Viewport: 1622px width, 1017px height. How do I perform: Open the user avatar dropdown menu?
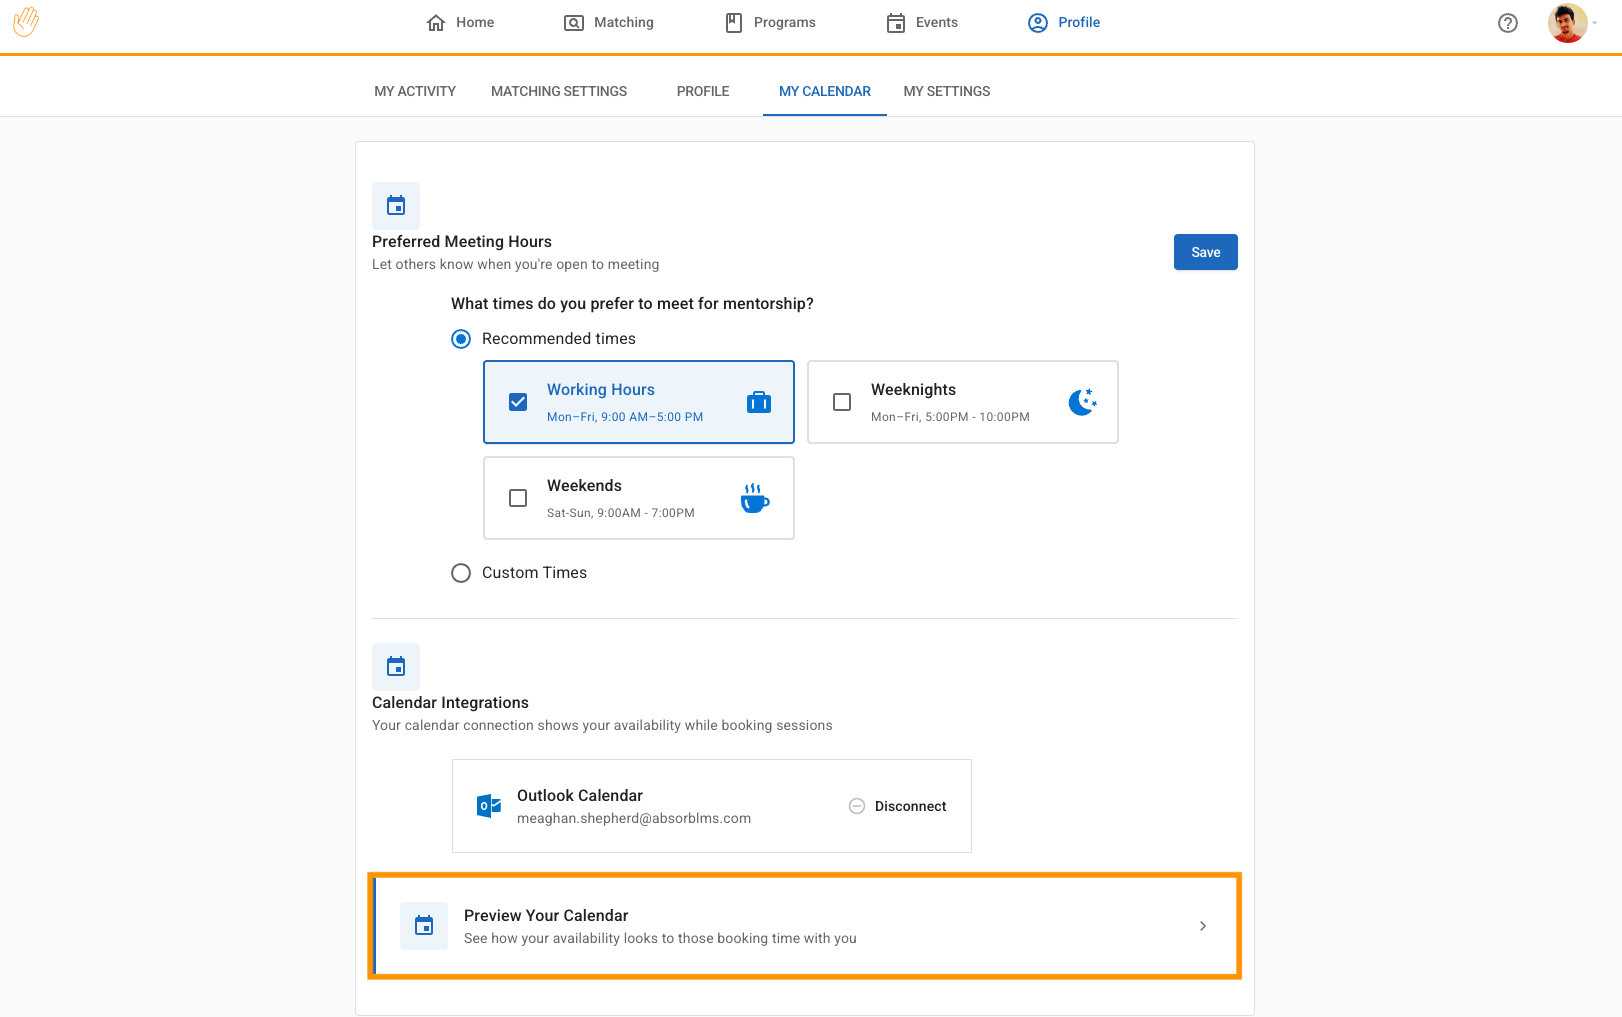click(1572, 23)
